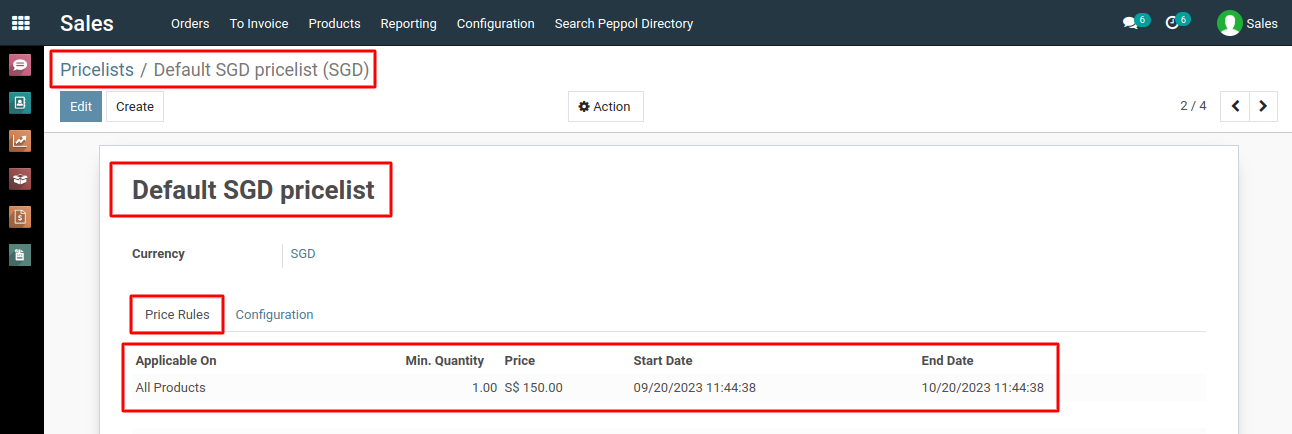Click the Pricelists breadcrumb link
Viewport: 1292px width, 434px height.
click(x=97, y=70)
